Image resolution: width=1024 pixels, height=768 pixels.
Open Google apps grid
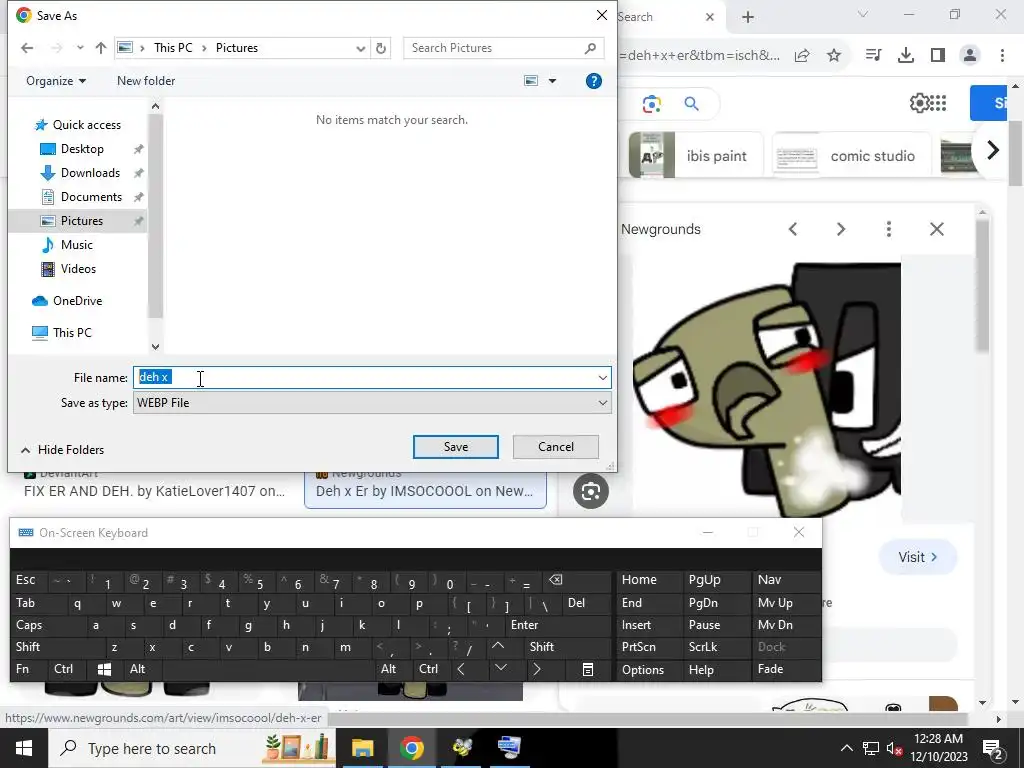point(938,103)
